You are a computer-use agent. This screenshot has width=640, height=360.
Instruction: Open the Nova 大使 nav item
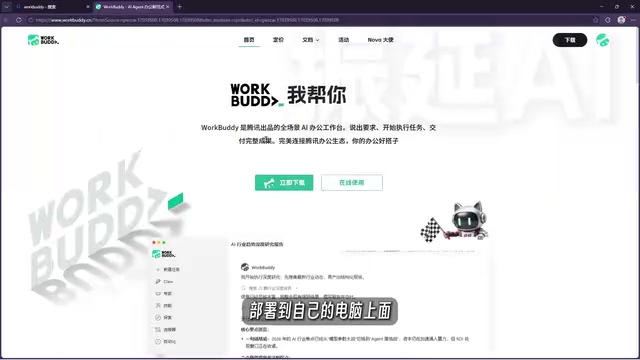tap(380, 40)
